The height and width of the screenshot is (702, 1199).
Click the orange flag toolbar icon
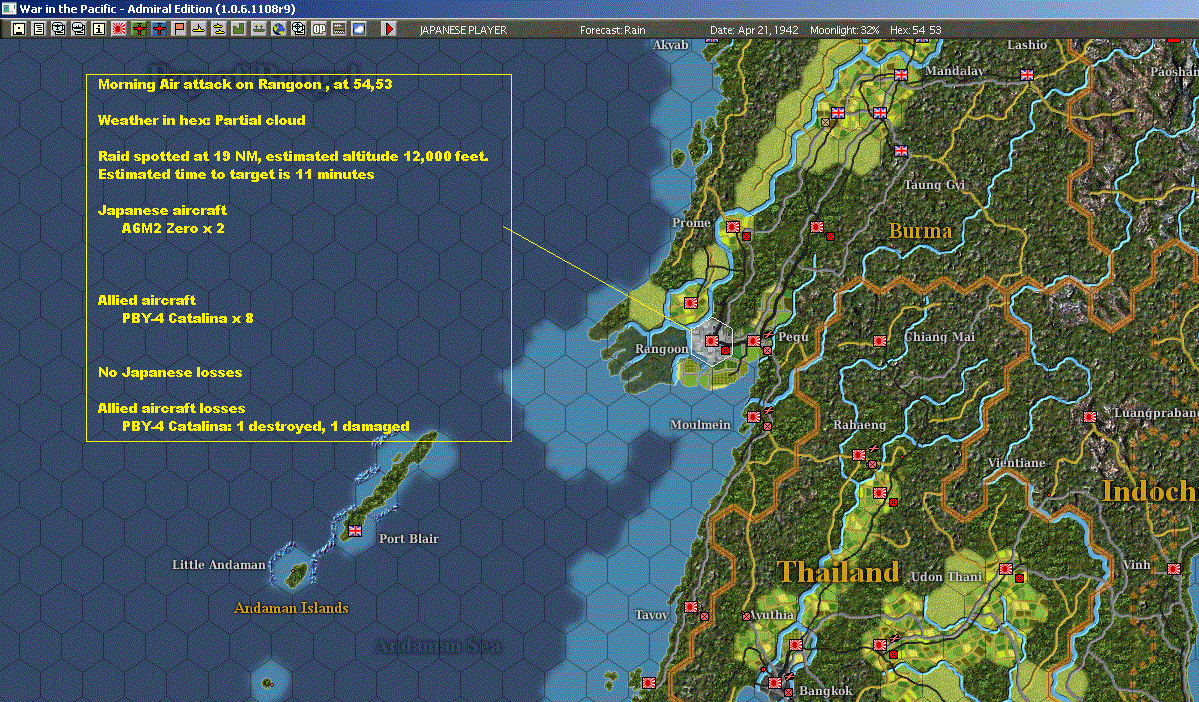[x=179, y=29]
